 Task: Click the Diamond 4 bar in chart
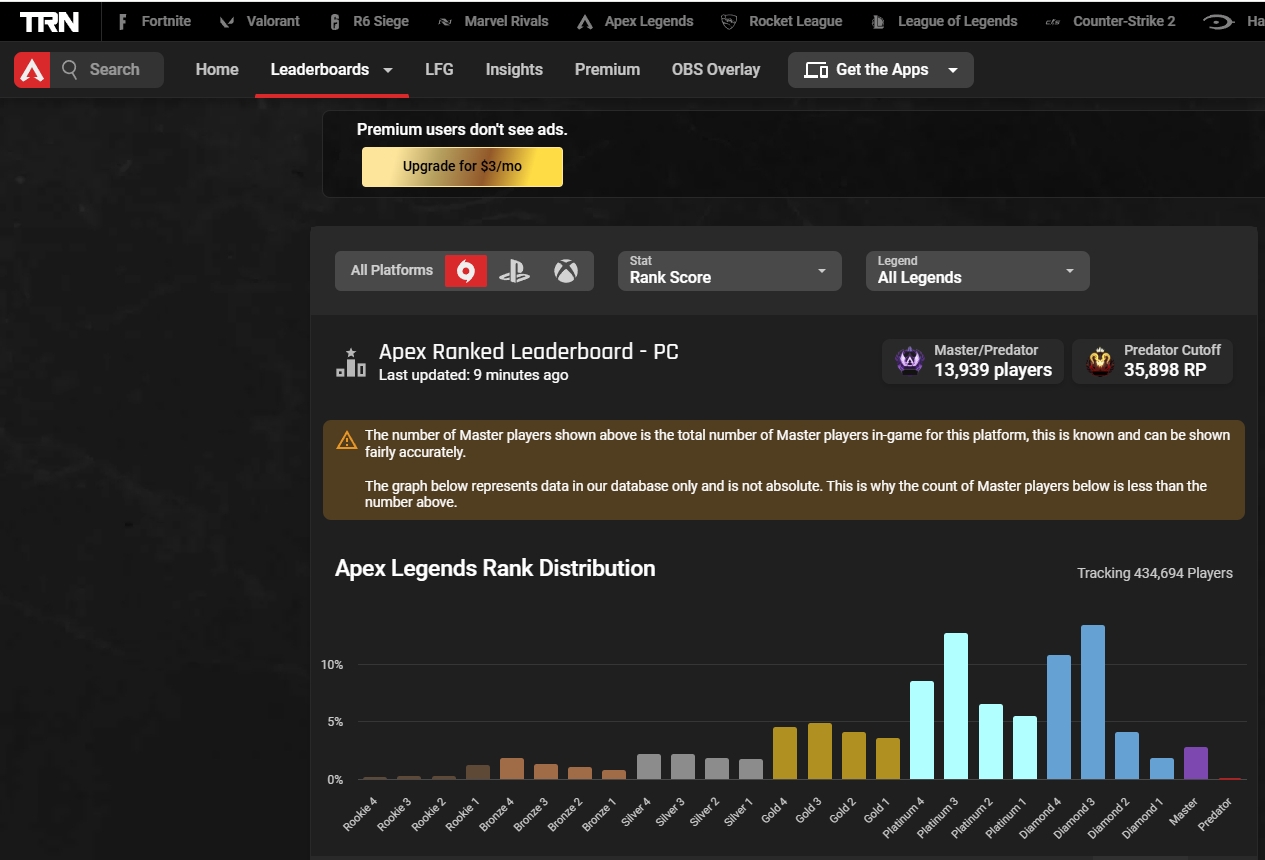[x=1059, y=717]
